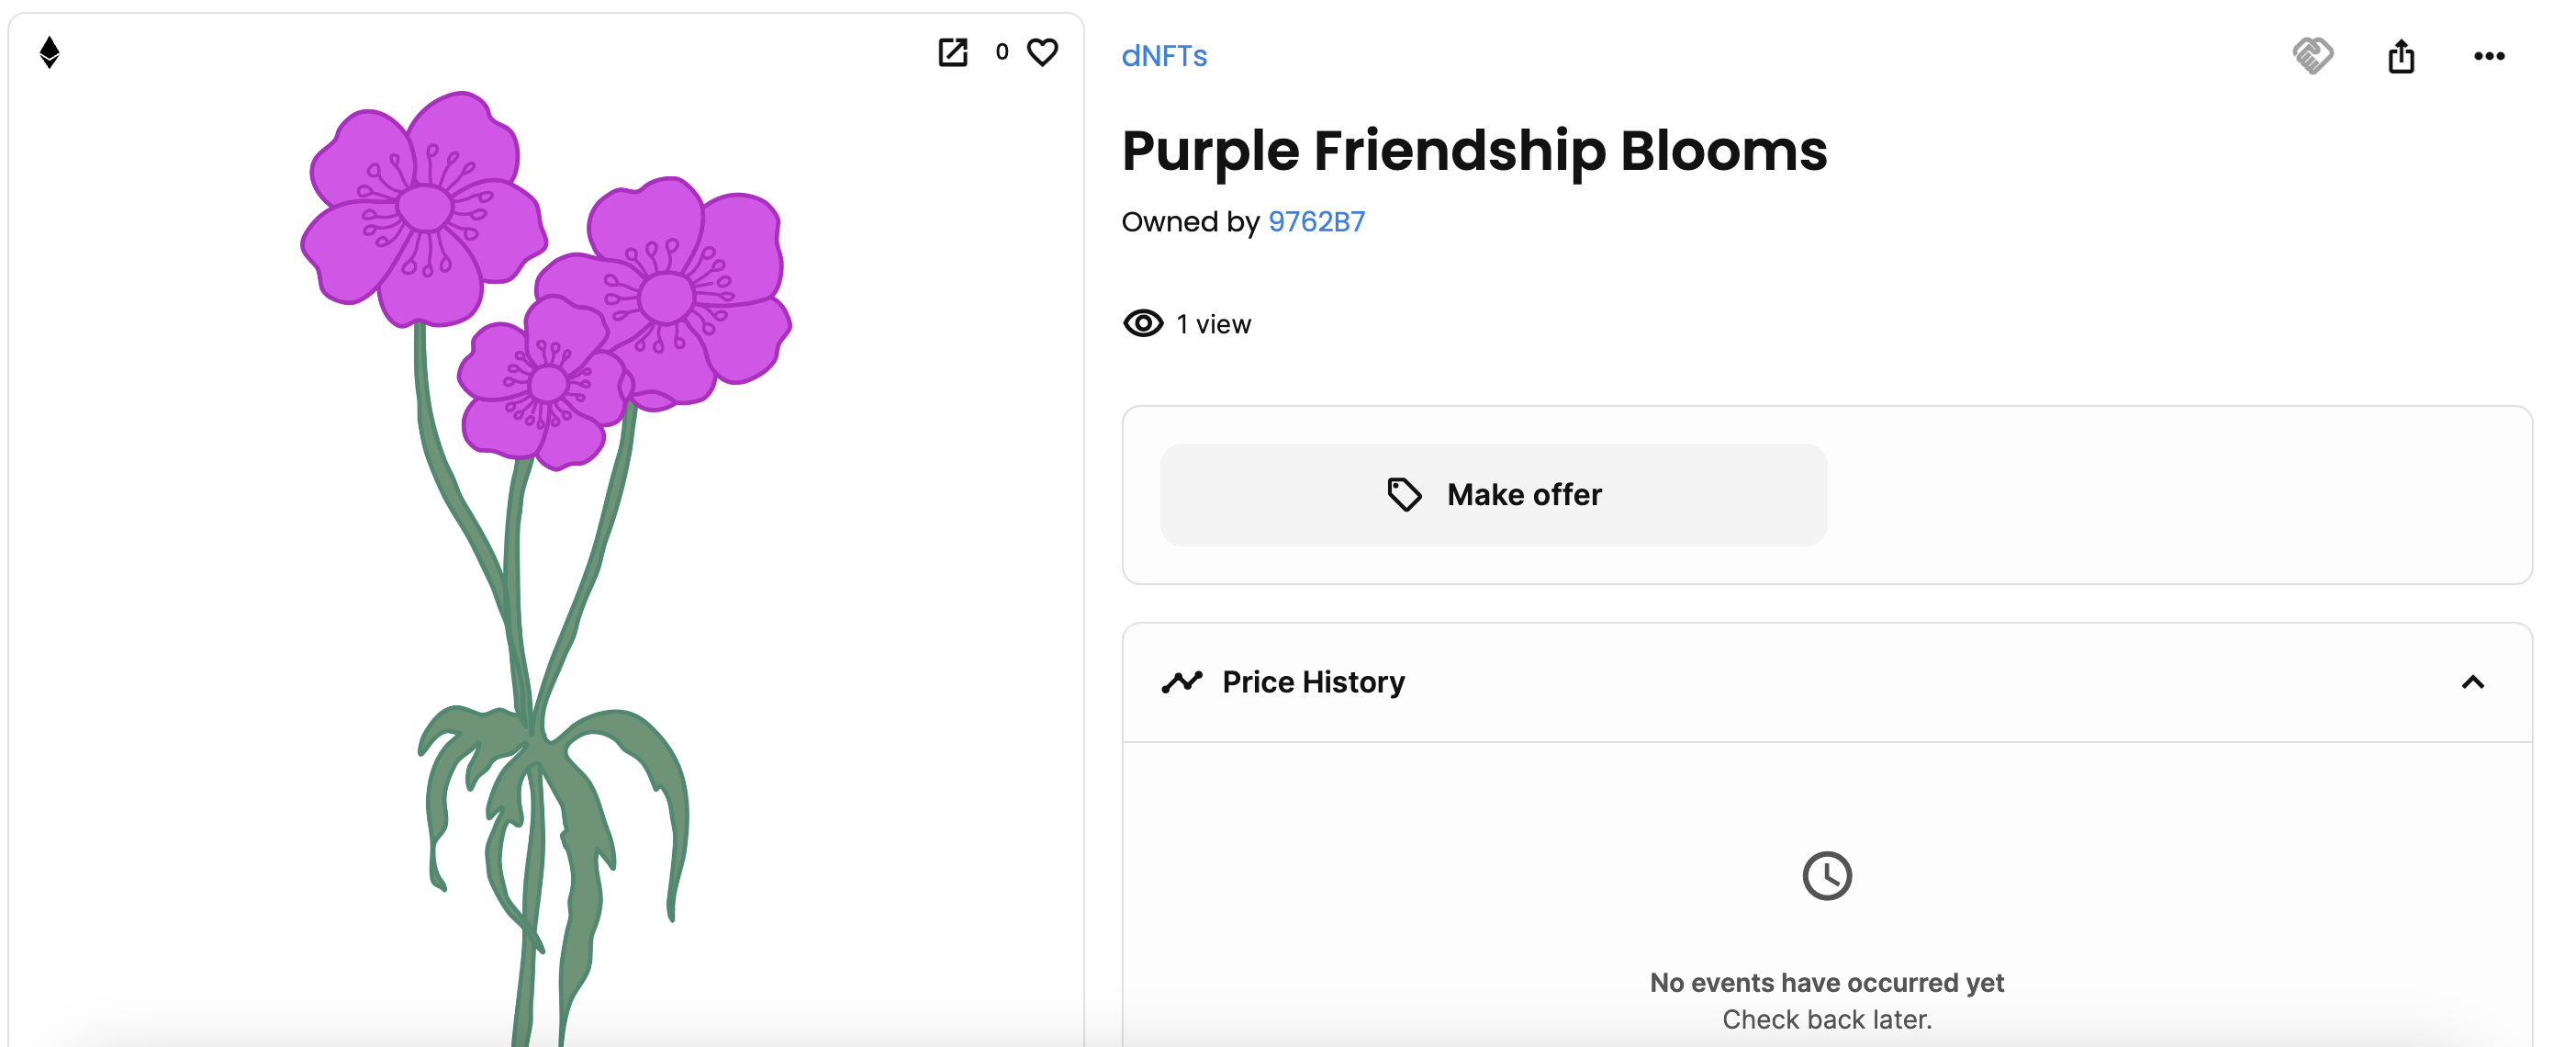Screen dimensions: 2576x1047
Task: Click the price tag icon in Make offer
Action: pos(1404,495)
